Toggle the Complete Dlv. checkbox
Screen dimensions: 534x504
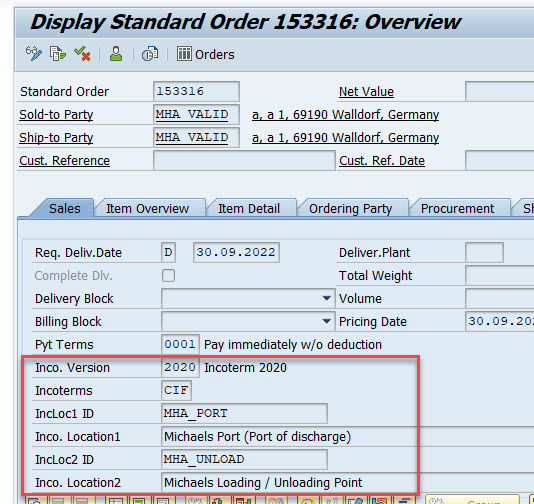click(x=168, y=275)
